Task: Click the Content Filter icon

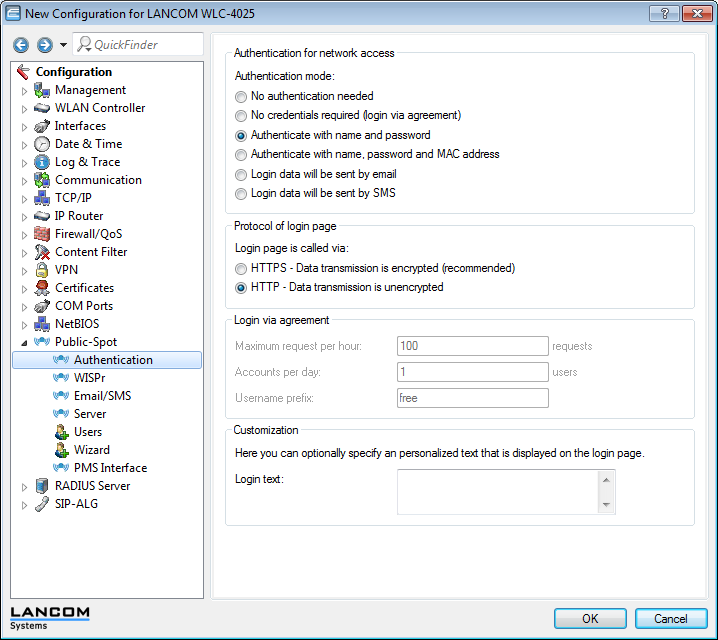Action: click(42, 252)
